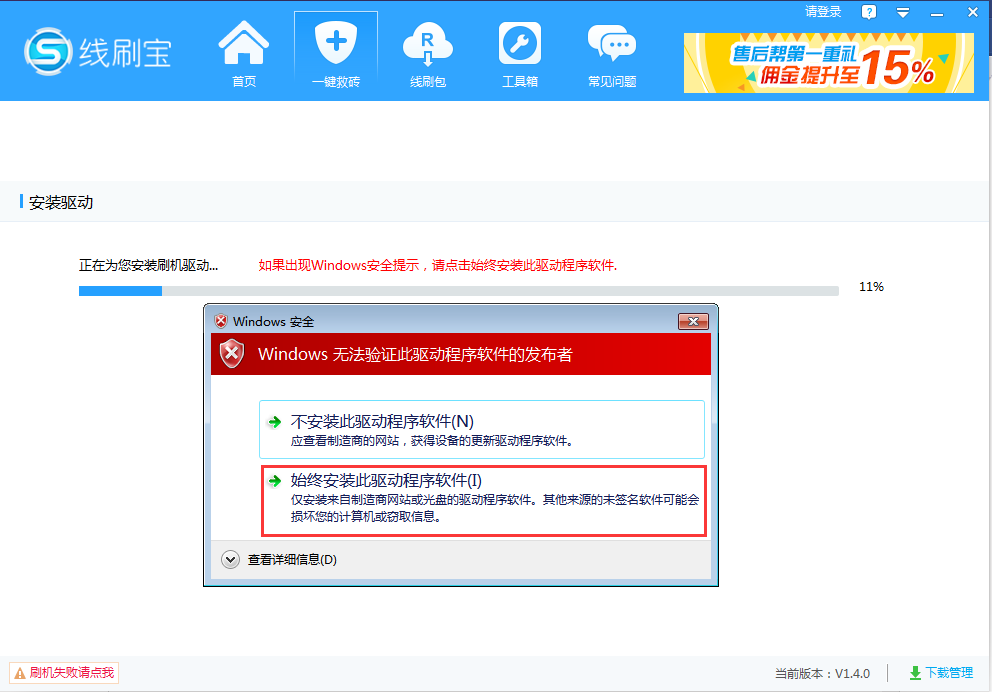Choose 始终安装此驱动程序软件(I) option
The image size is (992, 692).
(484, 499)
